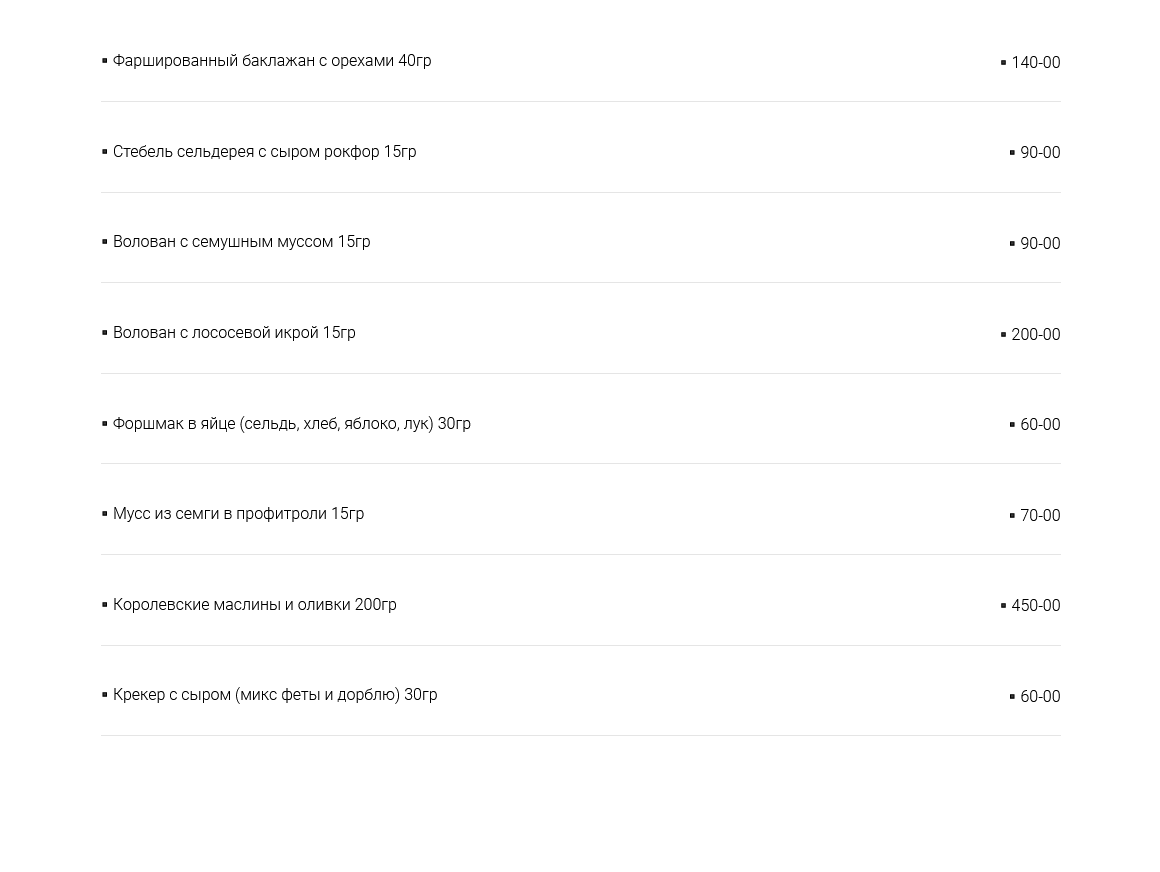Click the price of the «Форшмак в яйце» item
Image resolution: width=1160 pixels, height=872 pixels.
1039,425
